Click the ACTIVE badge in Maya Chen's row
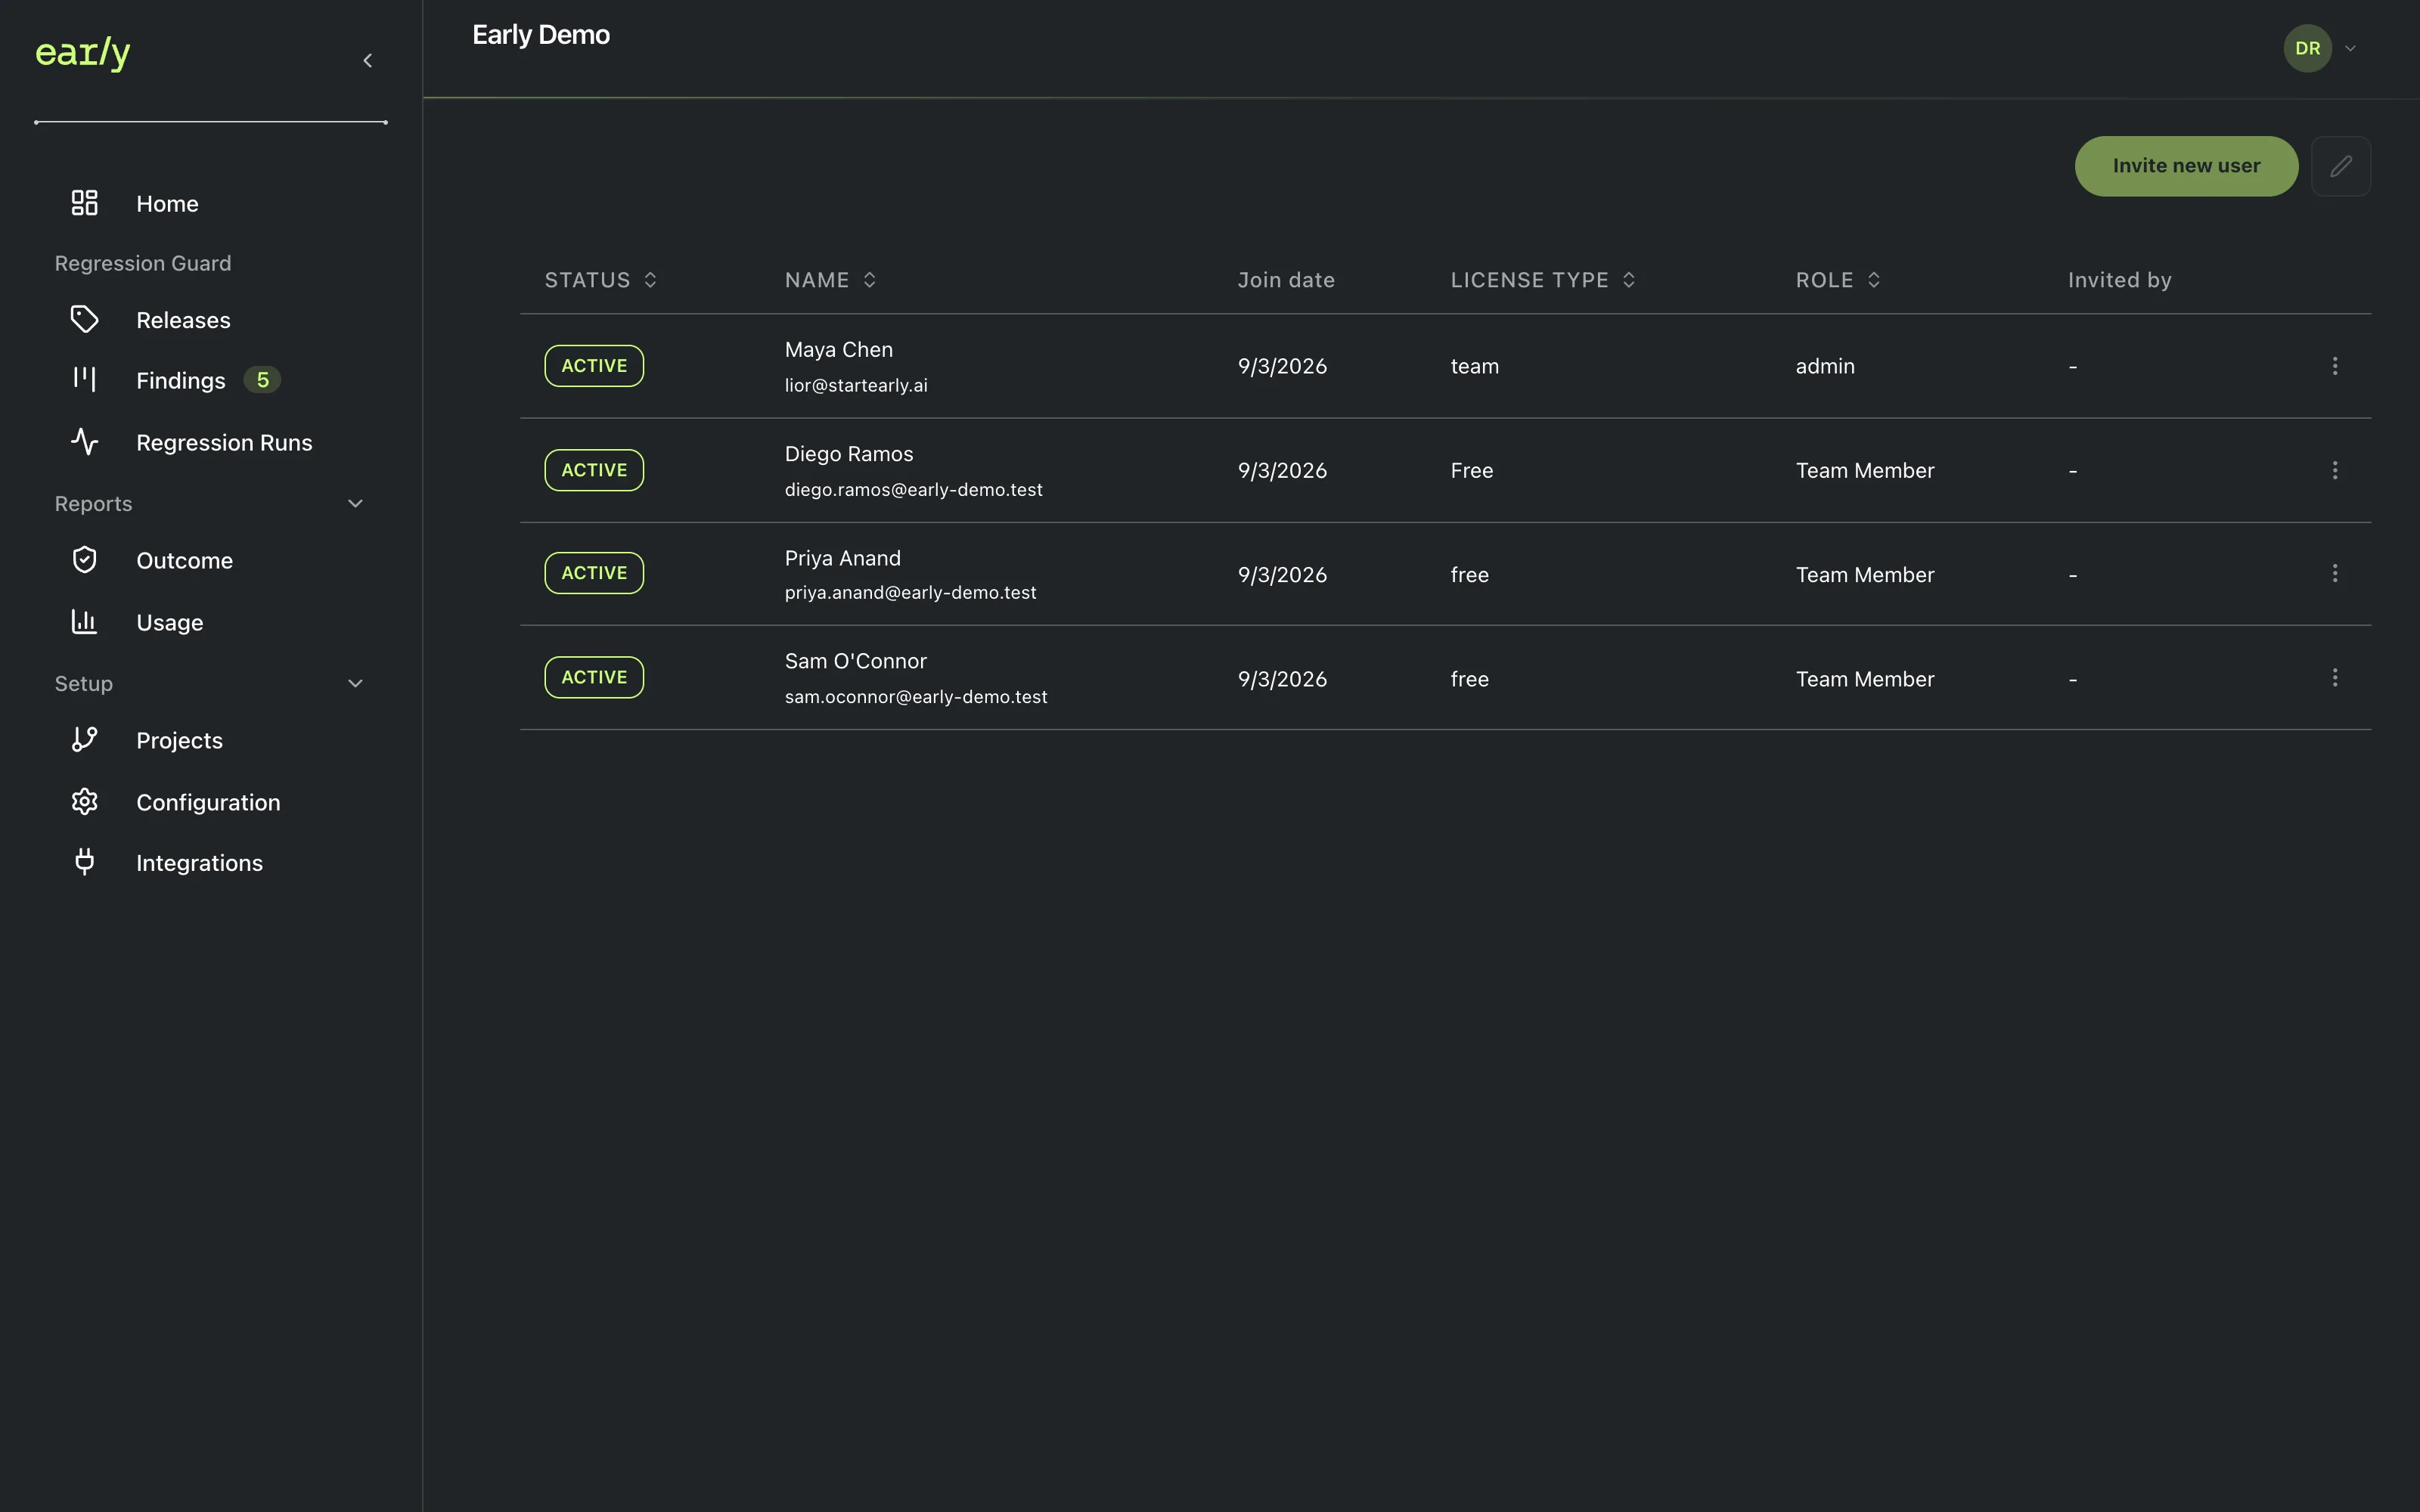2420x1512 pixels. [594, 366]
